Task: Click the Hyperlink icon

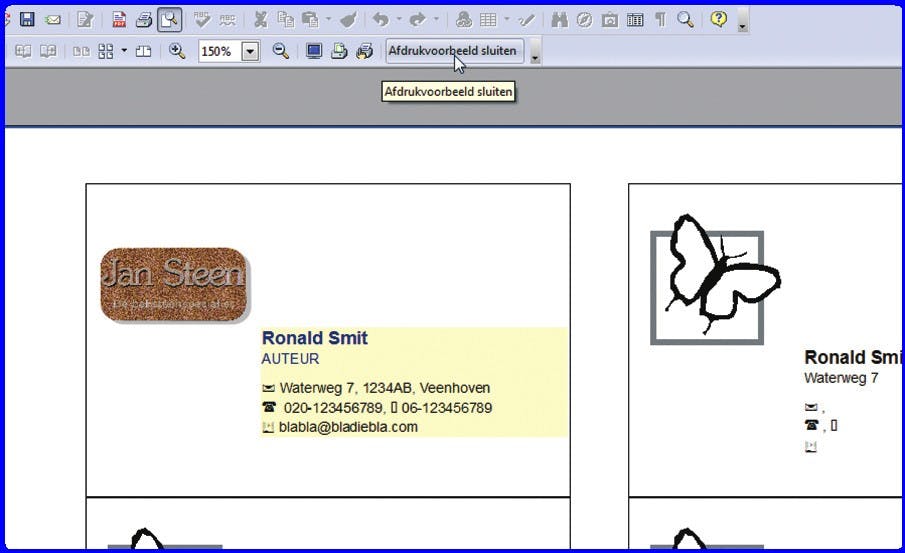Action: click(463, 20)
